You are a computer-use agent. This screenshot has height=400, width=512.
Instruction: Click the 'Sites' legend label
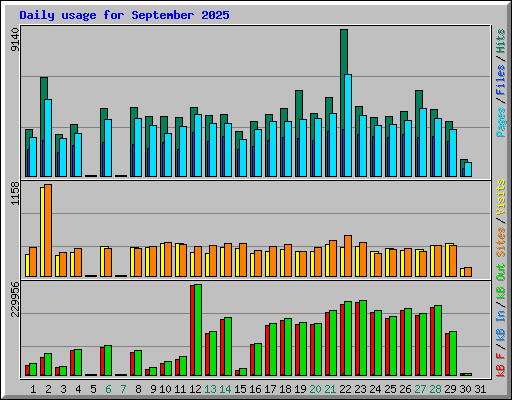click(x=501, y=242)
